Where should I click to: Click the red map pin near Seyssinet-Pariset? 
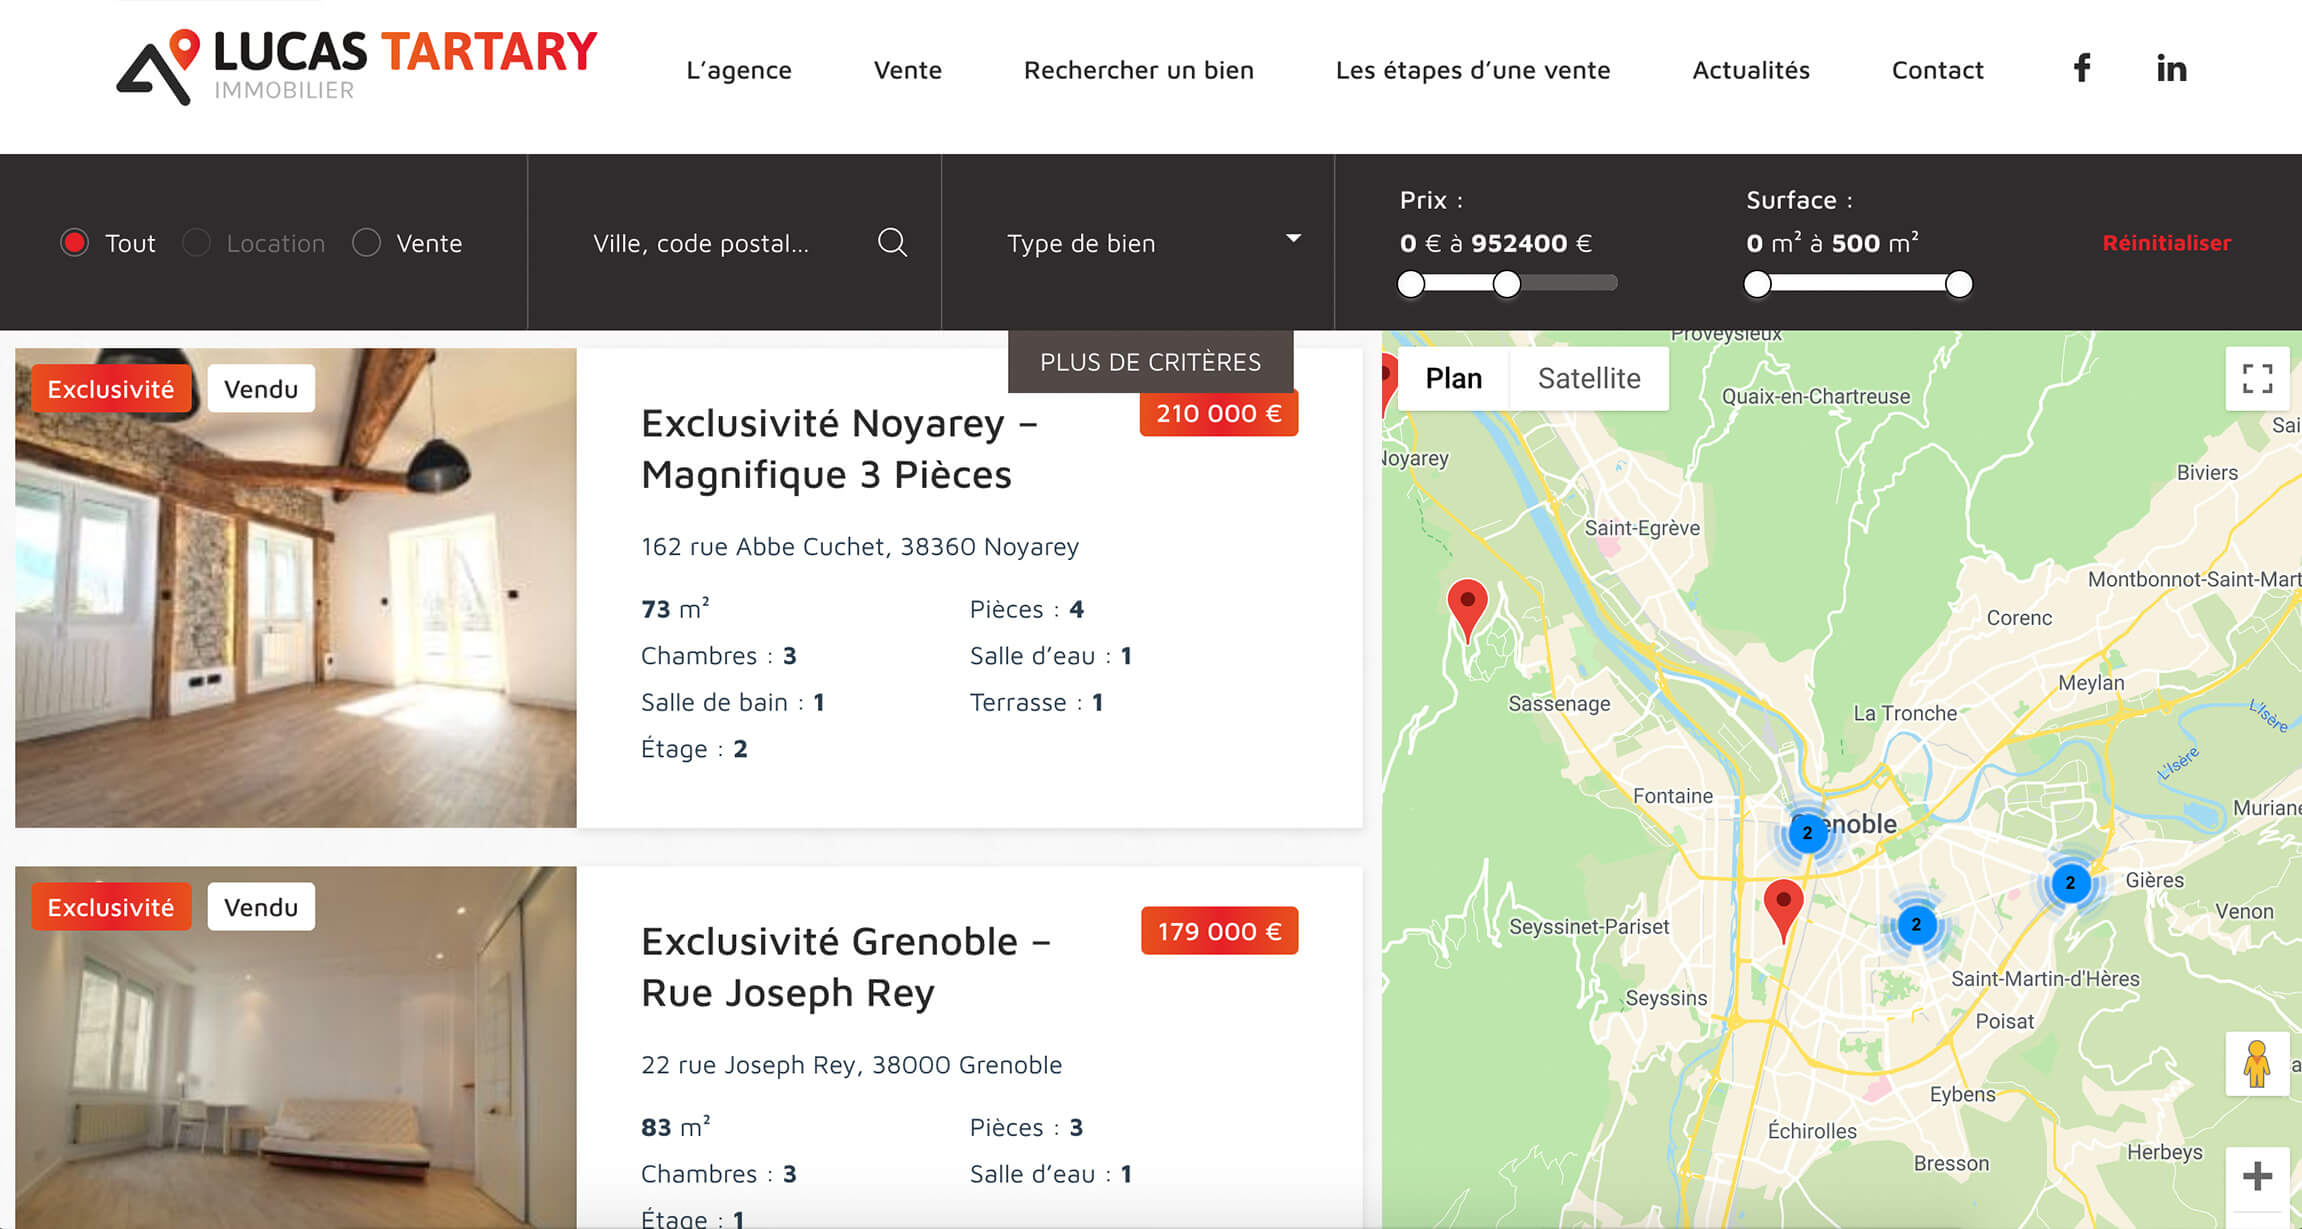(1783, 910)
